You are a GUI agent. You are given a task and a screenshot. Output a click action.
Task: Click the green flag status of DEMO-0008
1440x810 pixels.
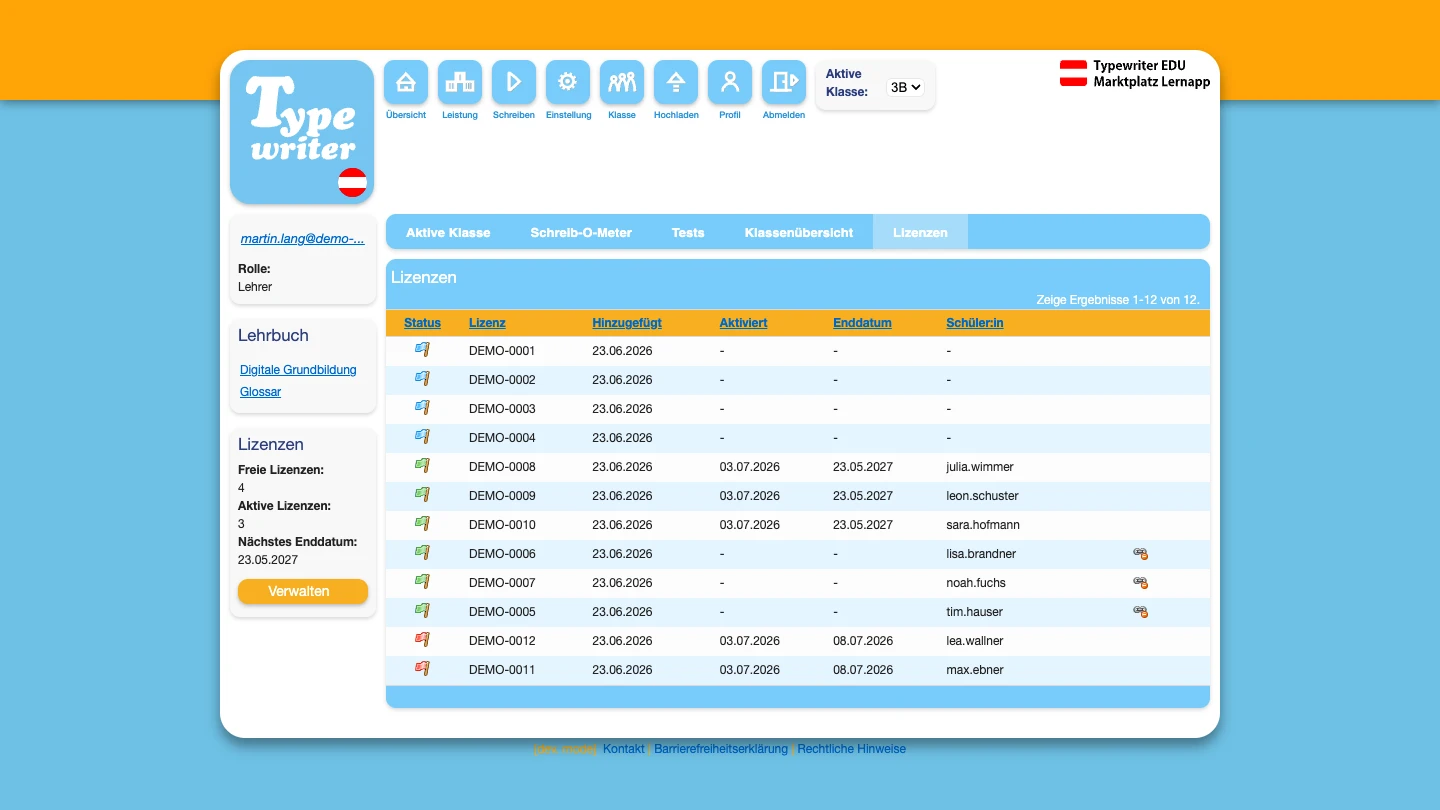pyautogui.click(x=422, y=466)
